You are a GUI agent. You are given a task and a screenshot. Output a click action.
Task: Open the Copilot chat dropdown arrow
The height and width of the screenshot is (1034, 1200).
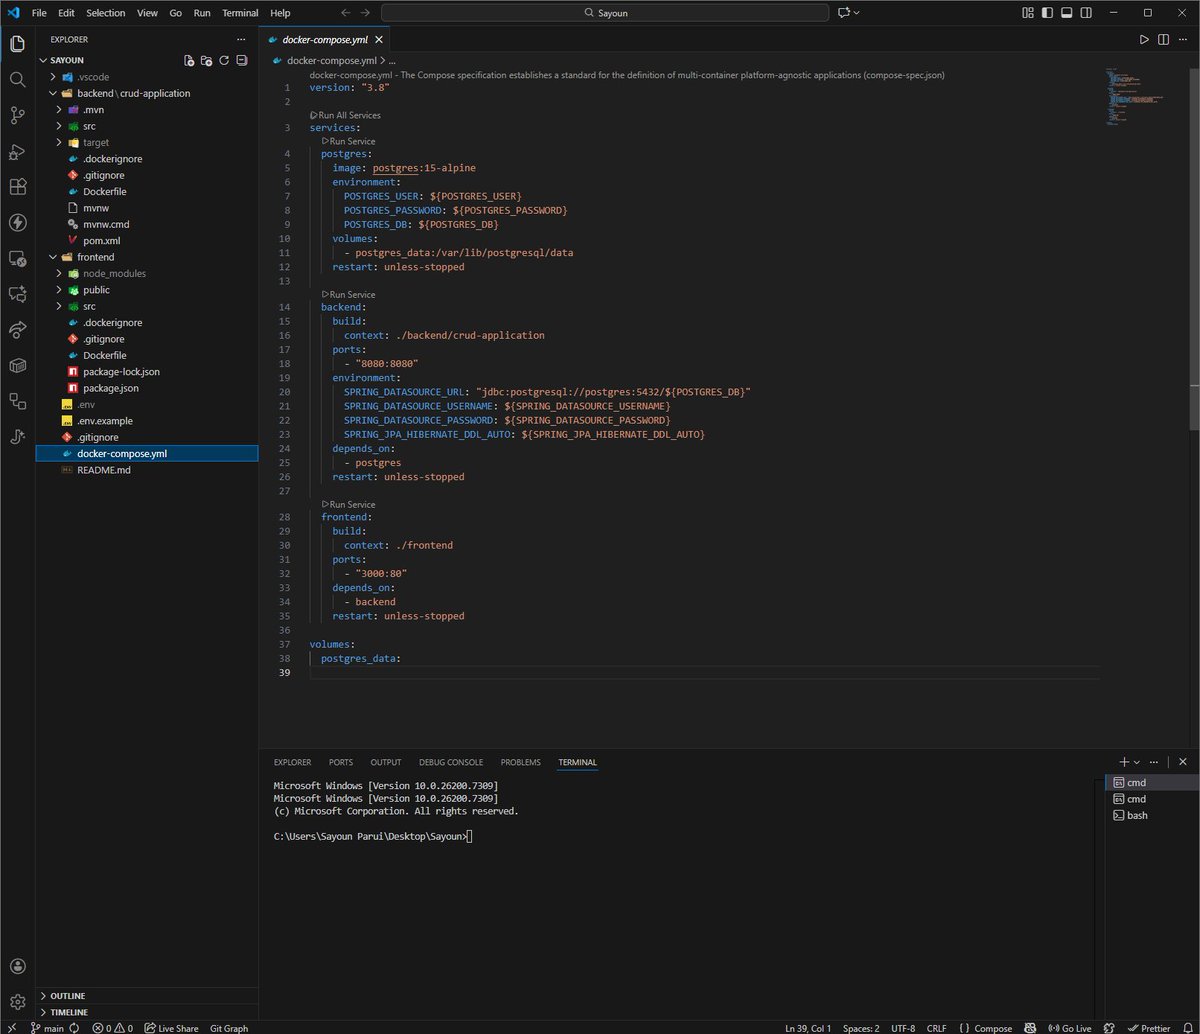[x=857, y=13]
